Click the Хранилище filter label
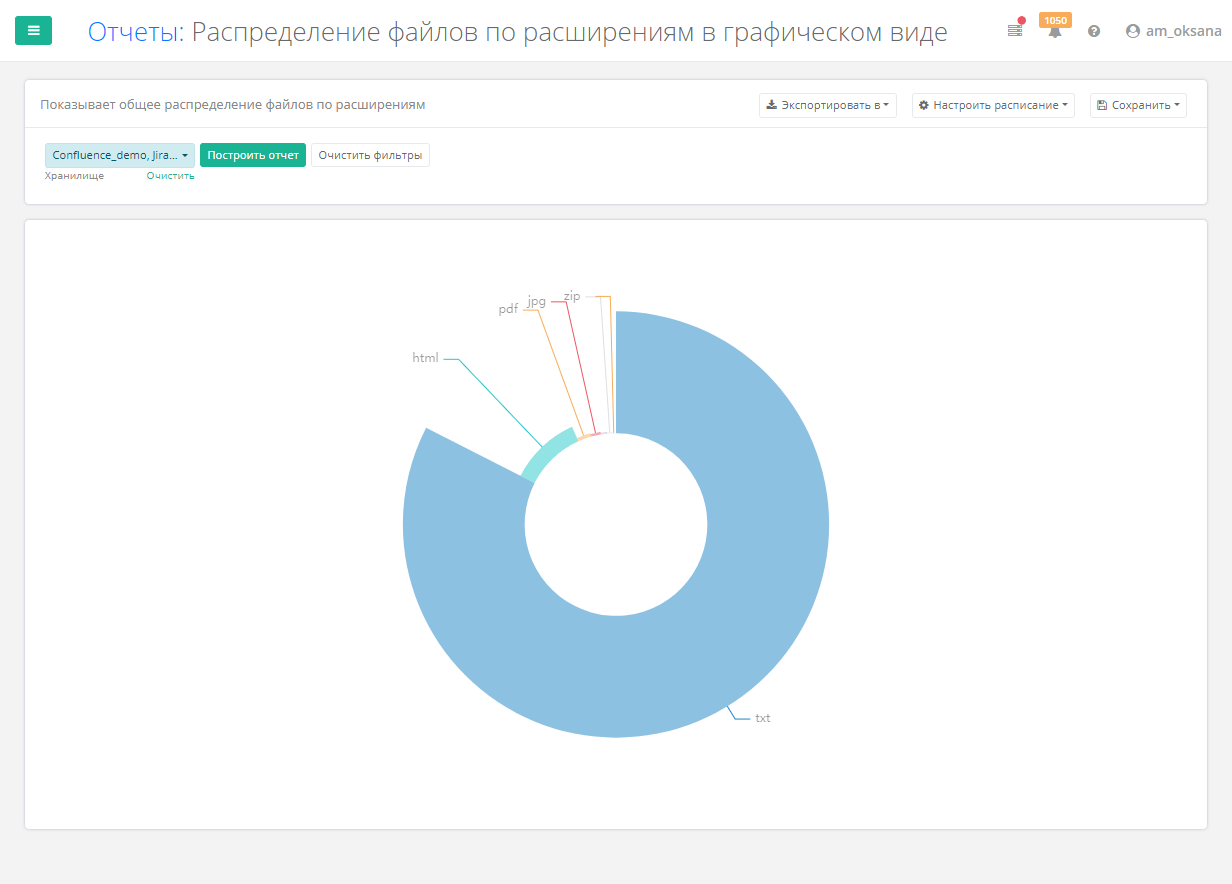Image resolution: width=1232 pixels, height=884 pixels. 74,176
